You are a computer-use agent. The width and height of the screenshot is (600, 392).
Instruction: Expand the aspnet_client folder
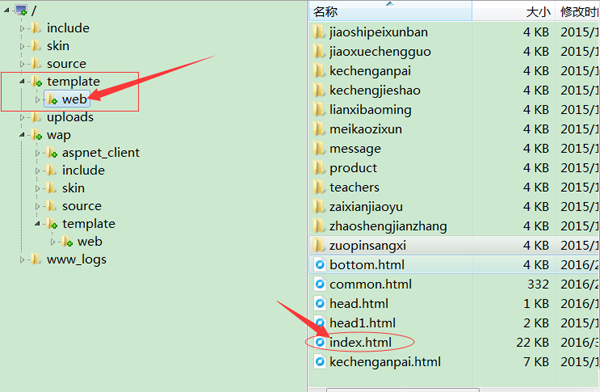[37, 153]
